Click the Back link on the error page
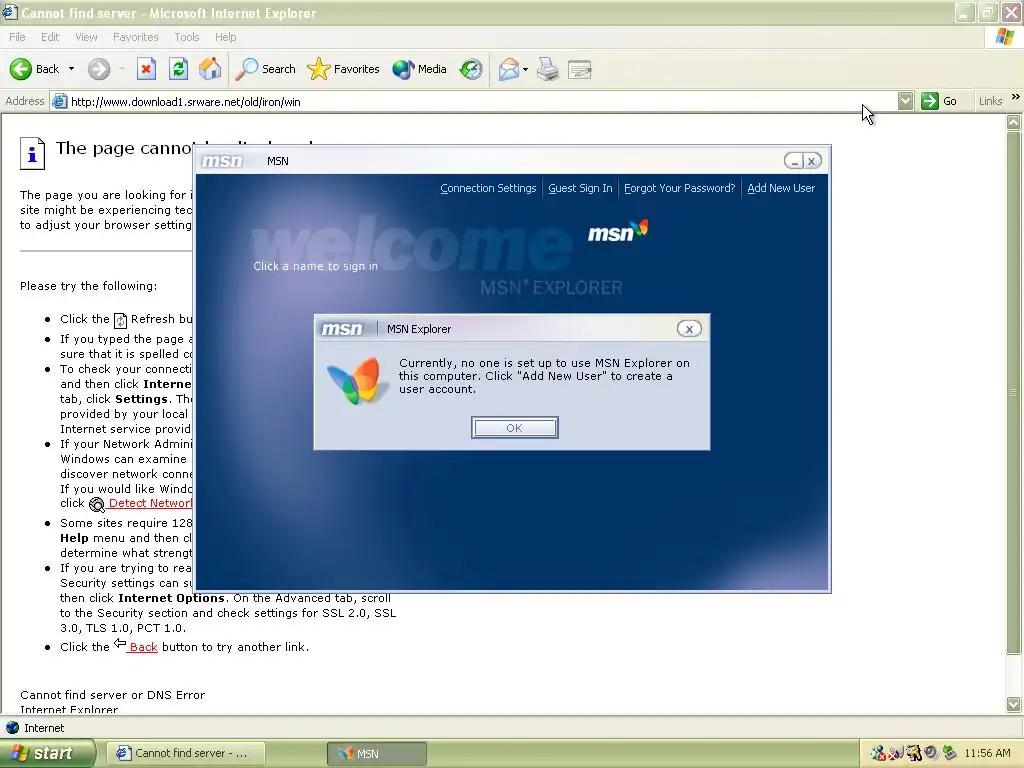This screenshot has height=768, width=1024. pos(144,647)
